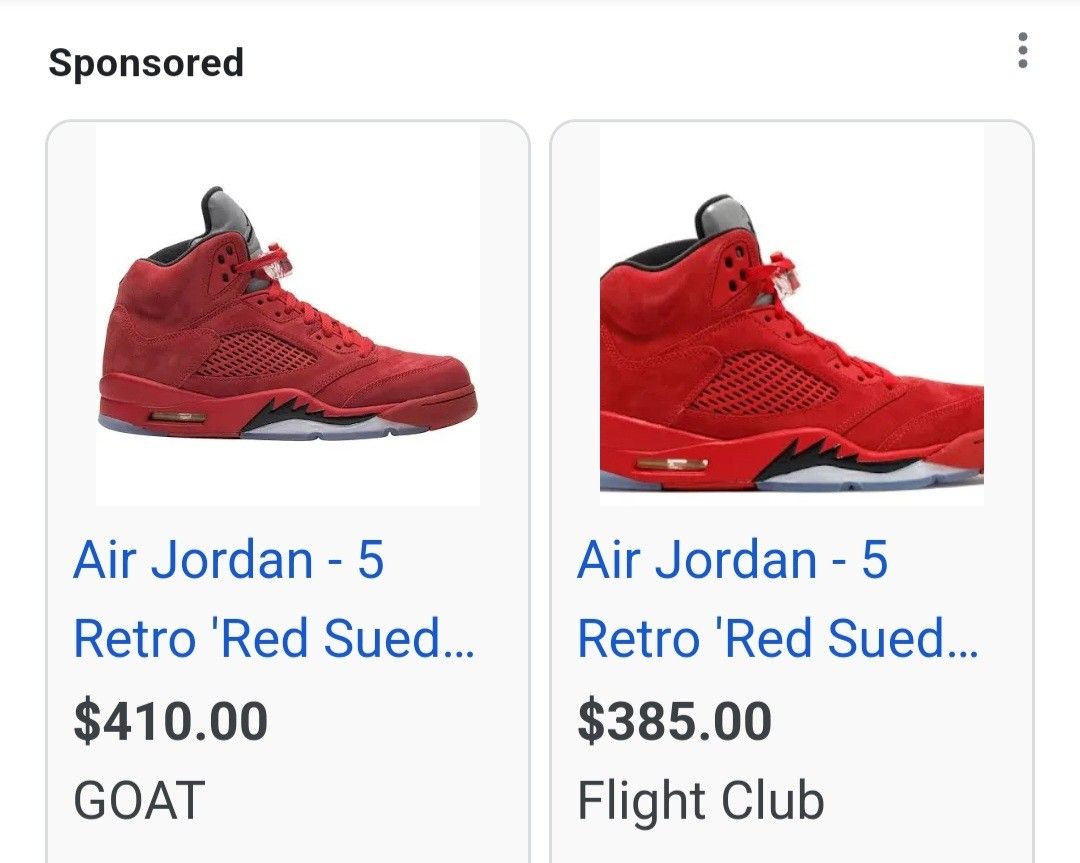
Task: Open the GOAT red shoe product image
Action: [x=288, y=315]
